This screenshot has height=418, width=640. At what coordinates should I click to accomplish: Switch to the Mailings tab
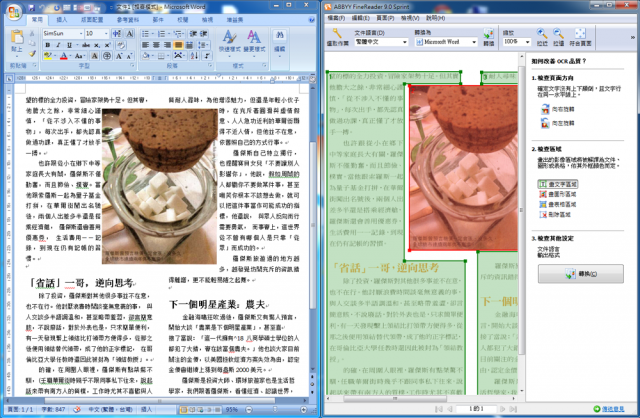tap(158, 20)
